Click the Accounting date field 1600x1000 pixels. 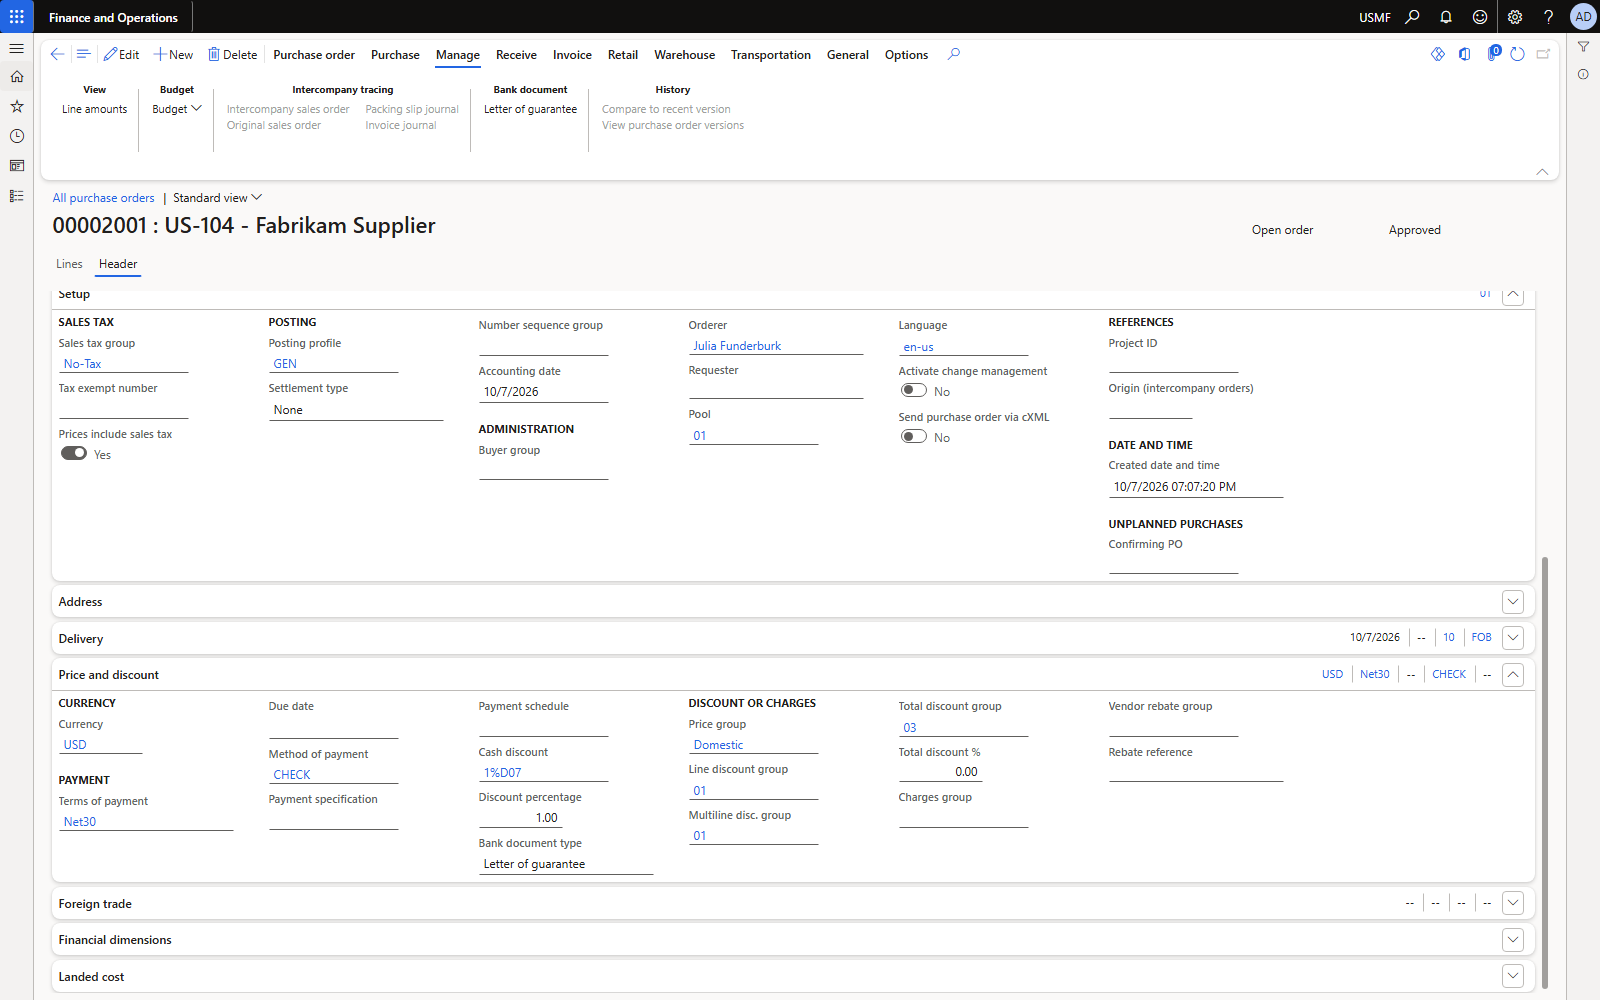click(543, 392)
